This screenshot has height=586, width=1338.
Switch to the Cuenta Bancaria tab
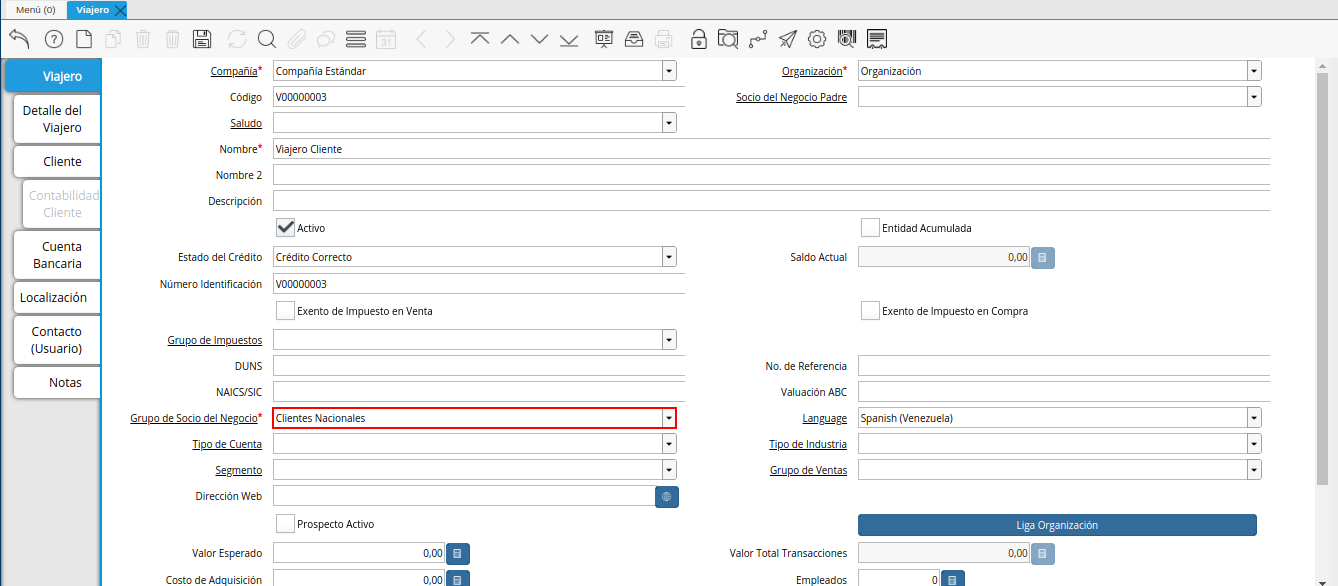57,255
